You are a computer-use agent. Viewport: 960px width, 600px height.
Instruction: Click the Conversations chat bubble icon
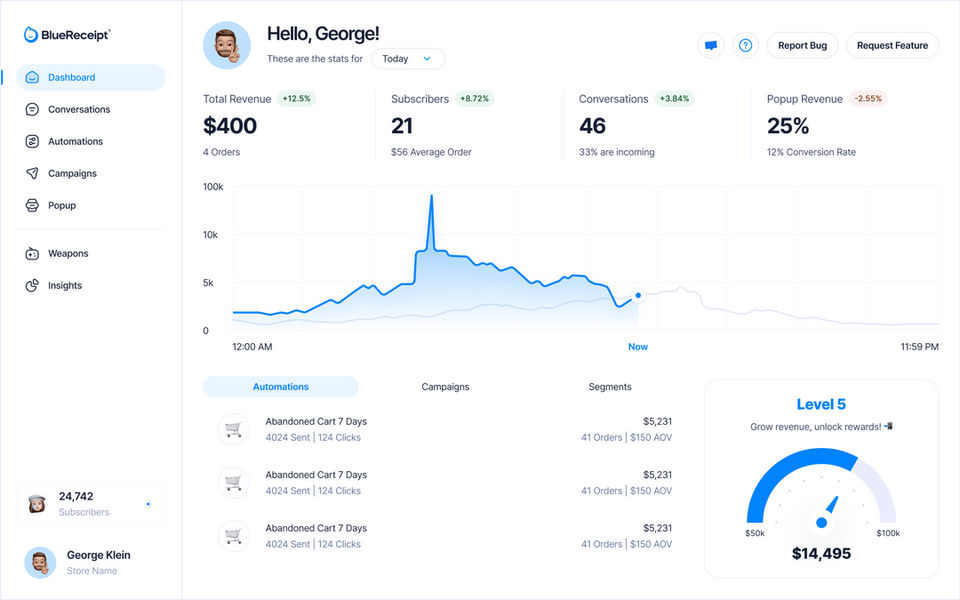pyautogui.click(x=32, y=109)
